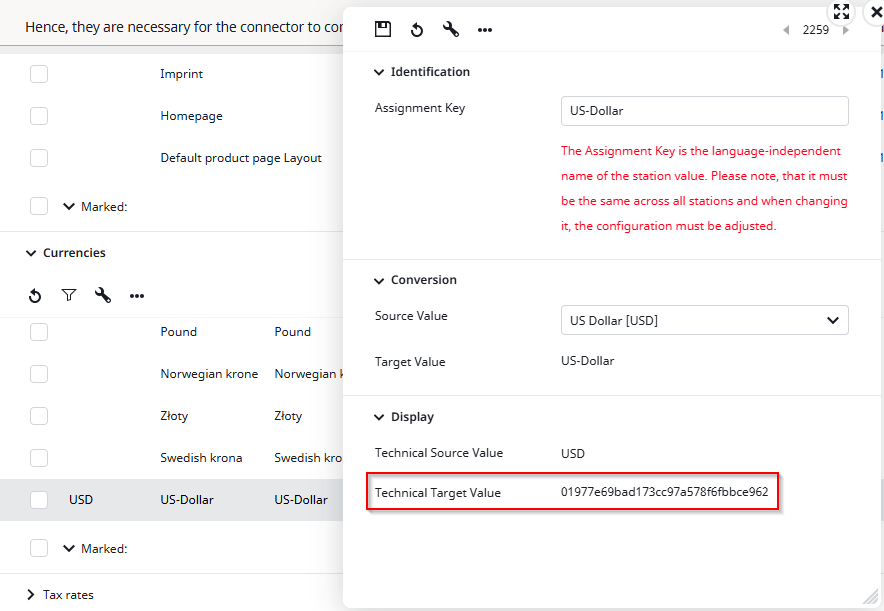The height and width of the screenshot is (611, 884).
Task: Refresh the Currencies list
Action: coord(35,296)
